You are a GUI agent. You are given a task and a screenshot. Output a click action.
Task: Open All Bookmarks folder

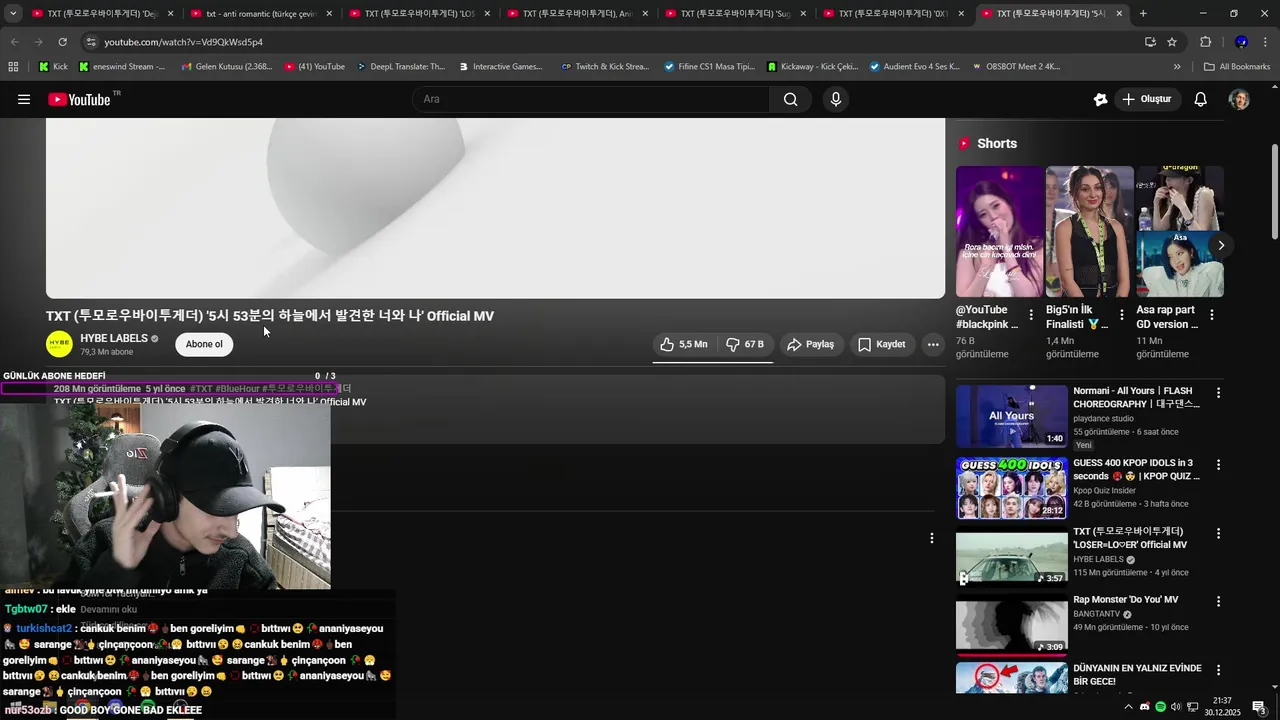point(1237,67)
